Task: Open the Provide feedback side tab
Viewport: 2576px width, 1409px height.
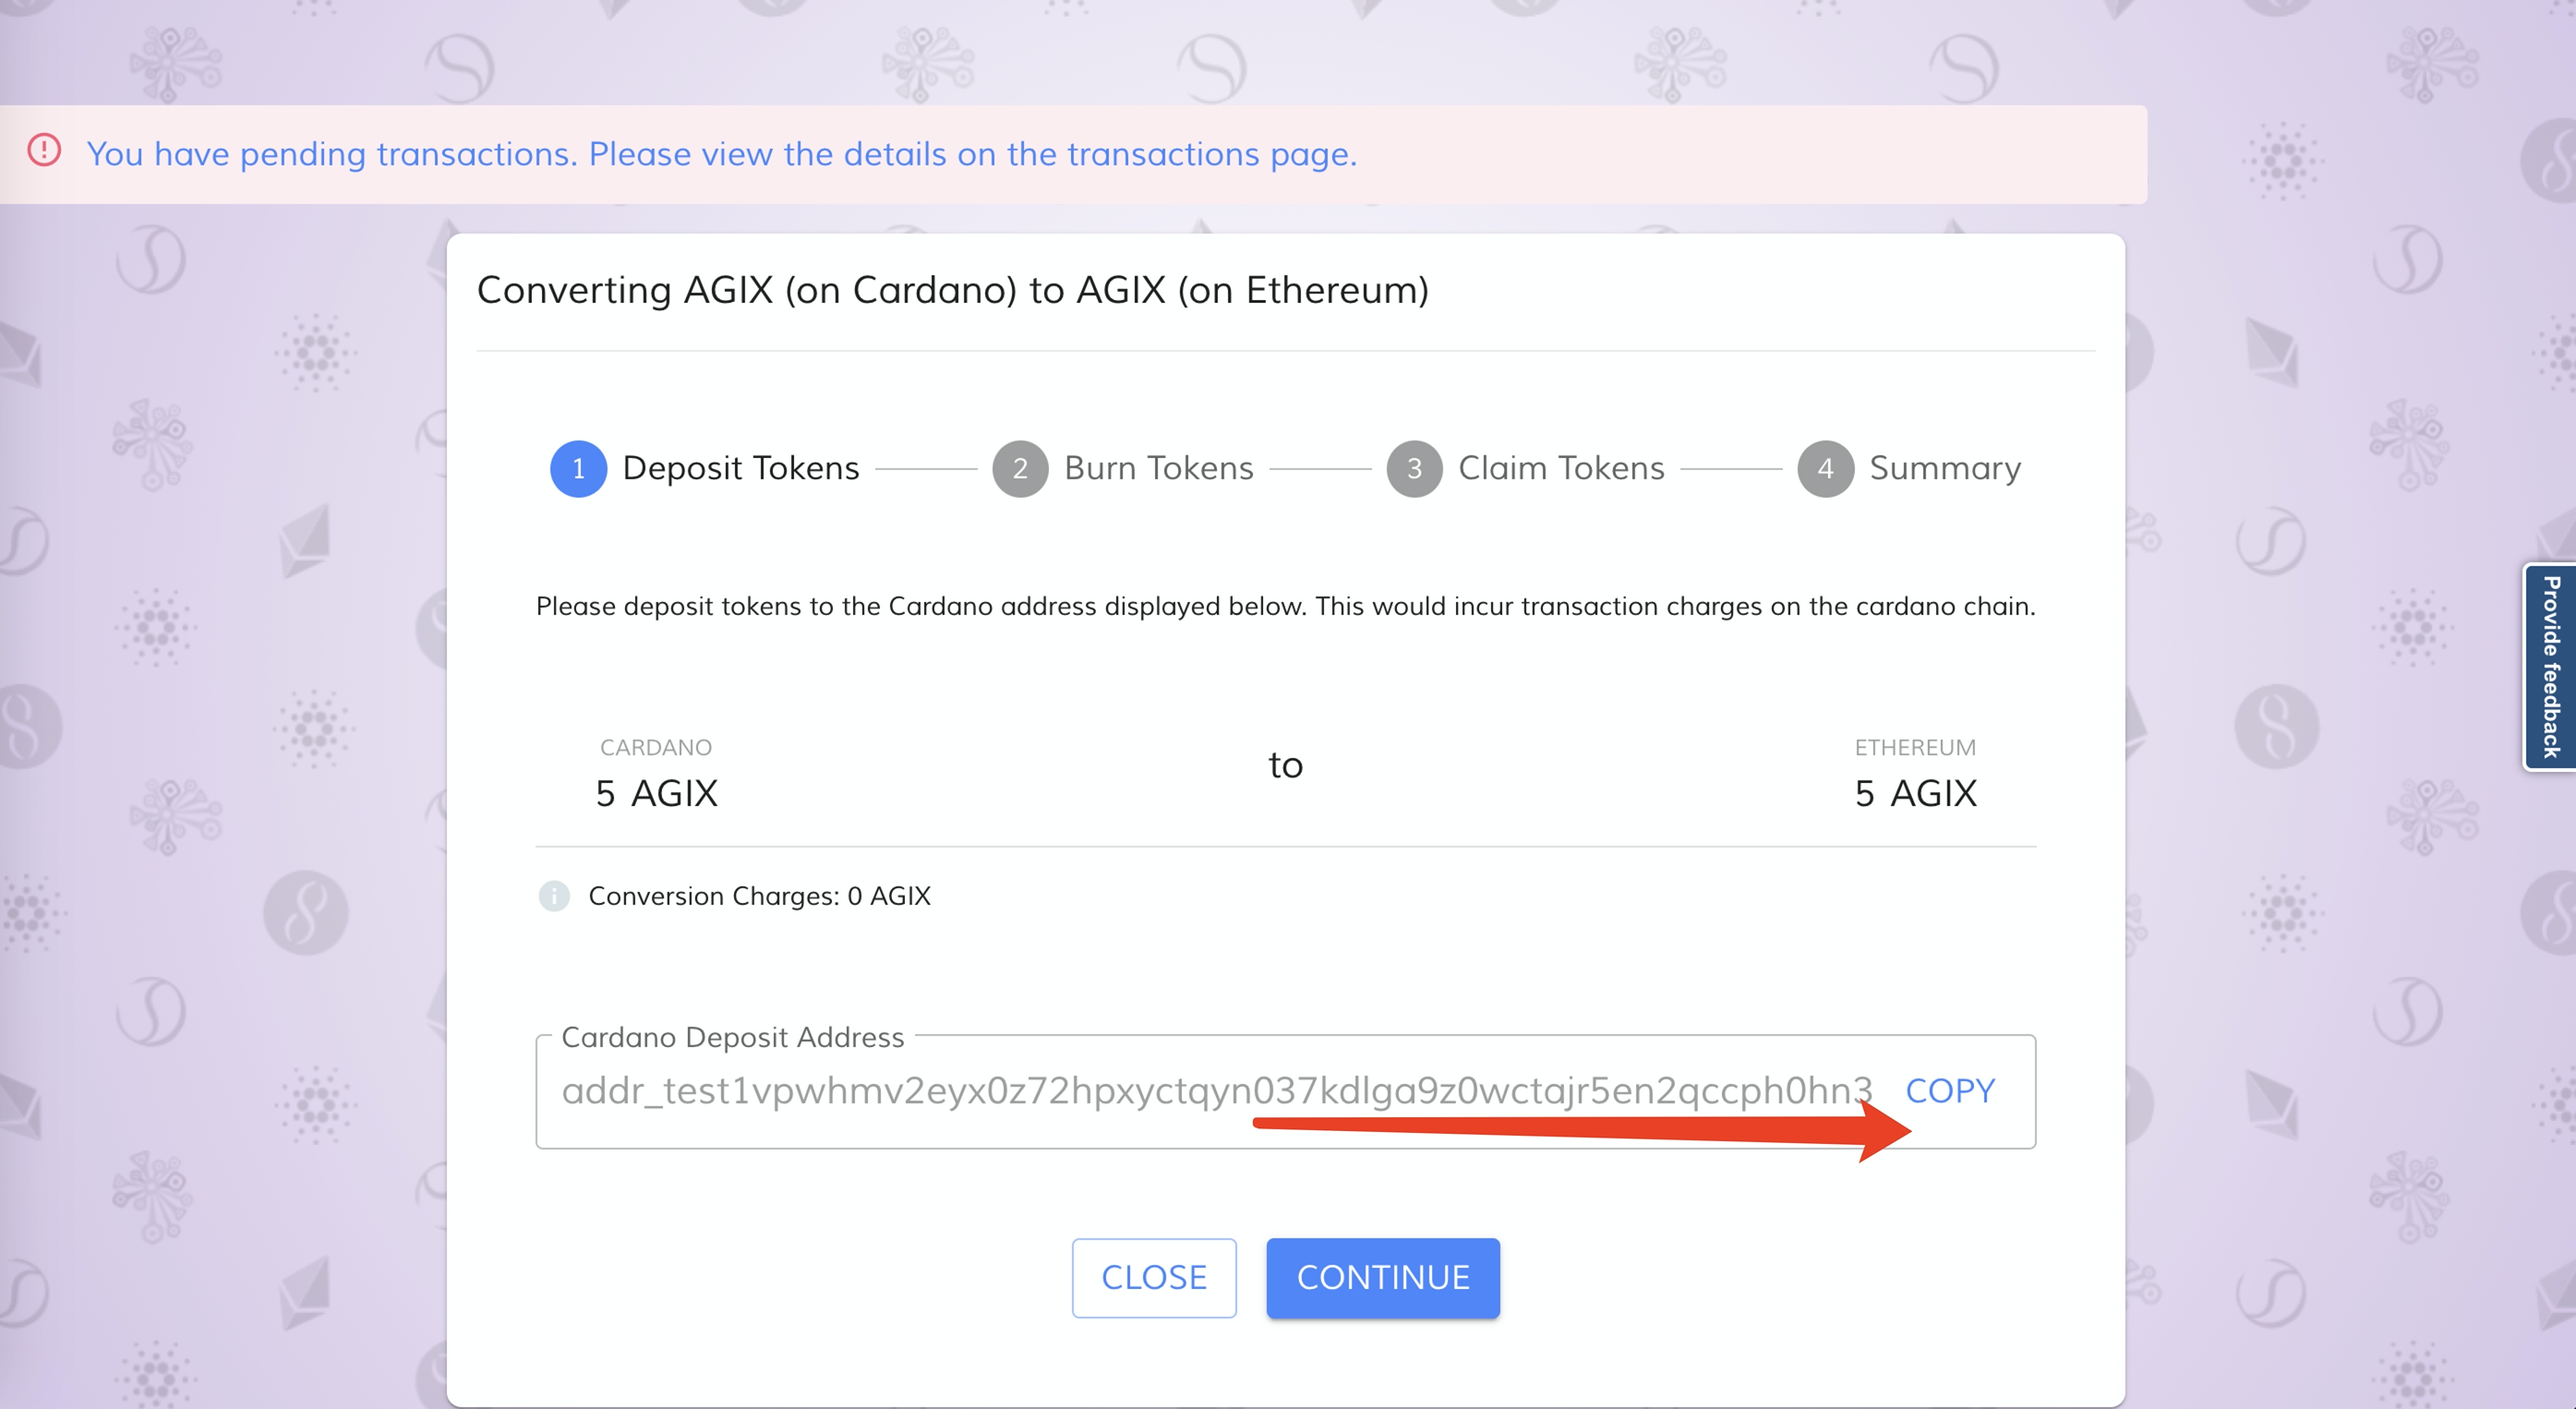Action: click(2550, 666)
